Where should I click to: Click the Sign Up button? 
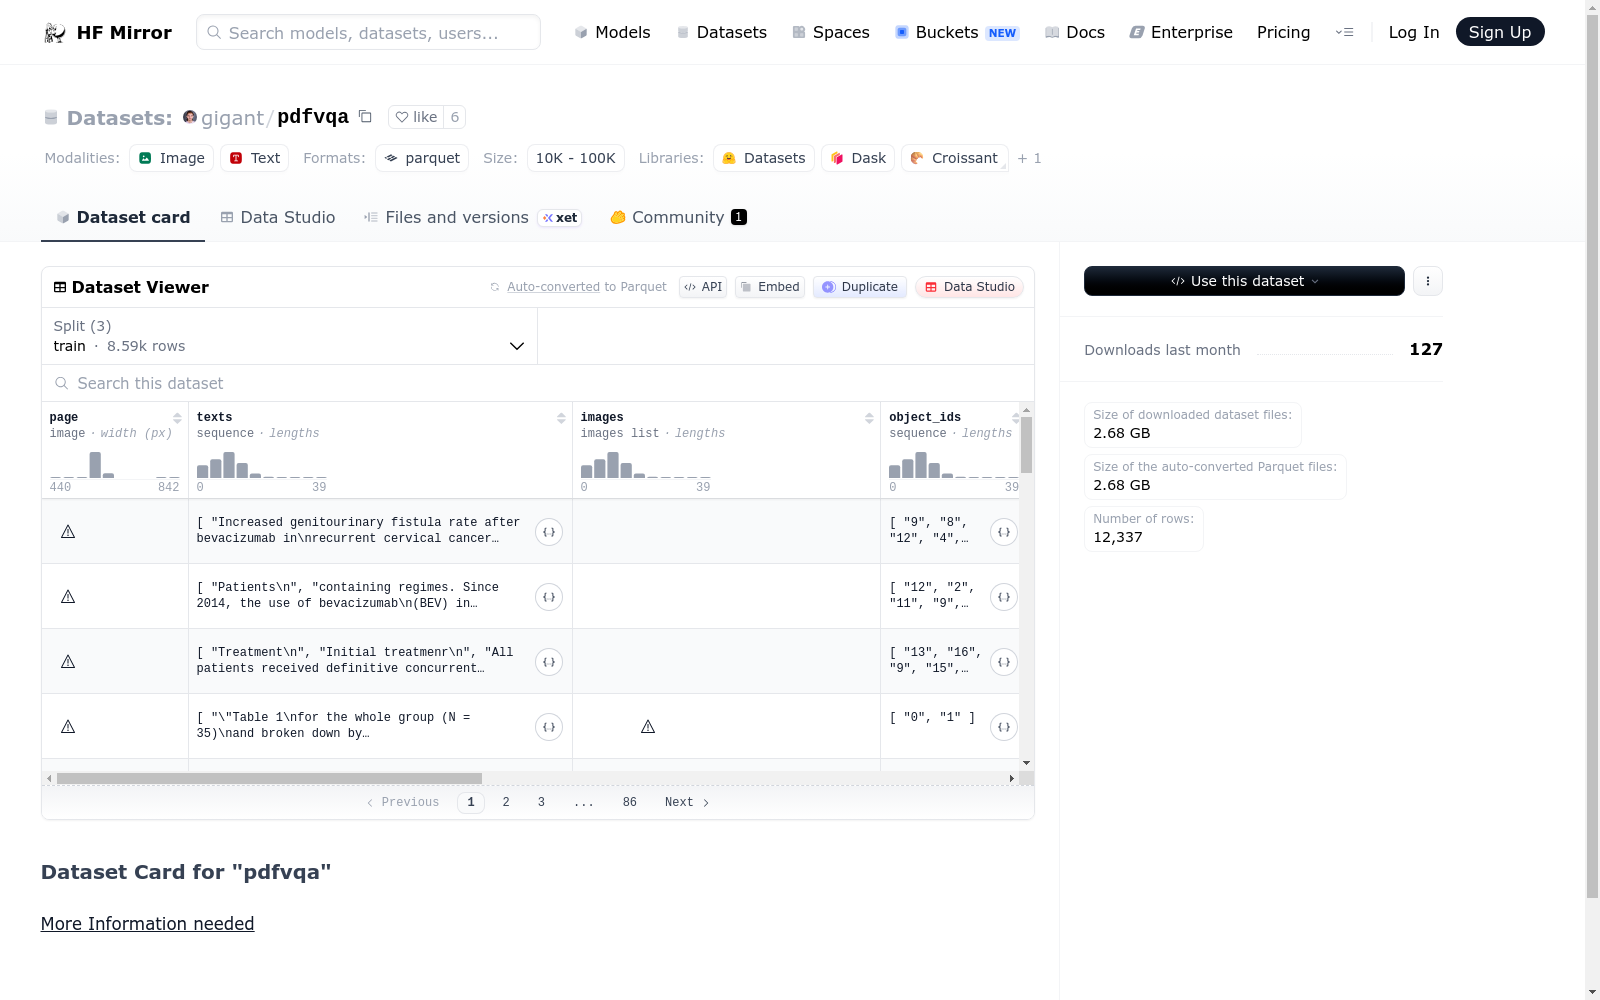coord(1500,32)
